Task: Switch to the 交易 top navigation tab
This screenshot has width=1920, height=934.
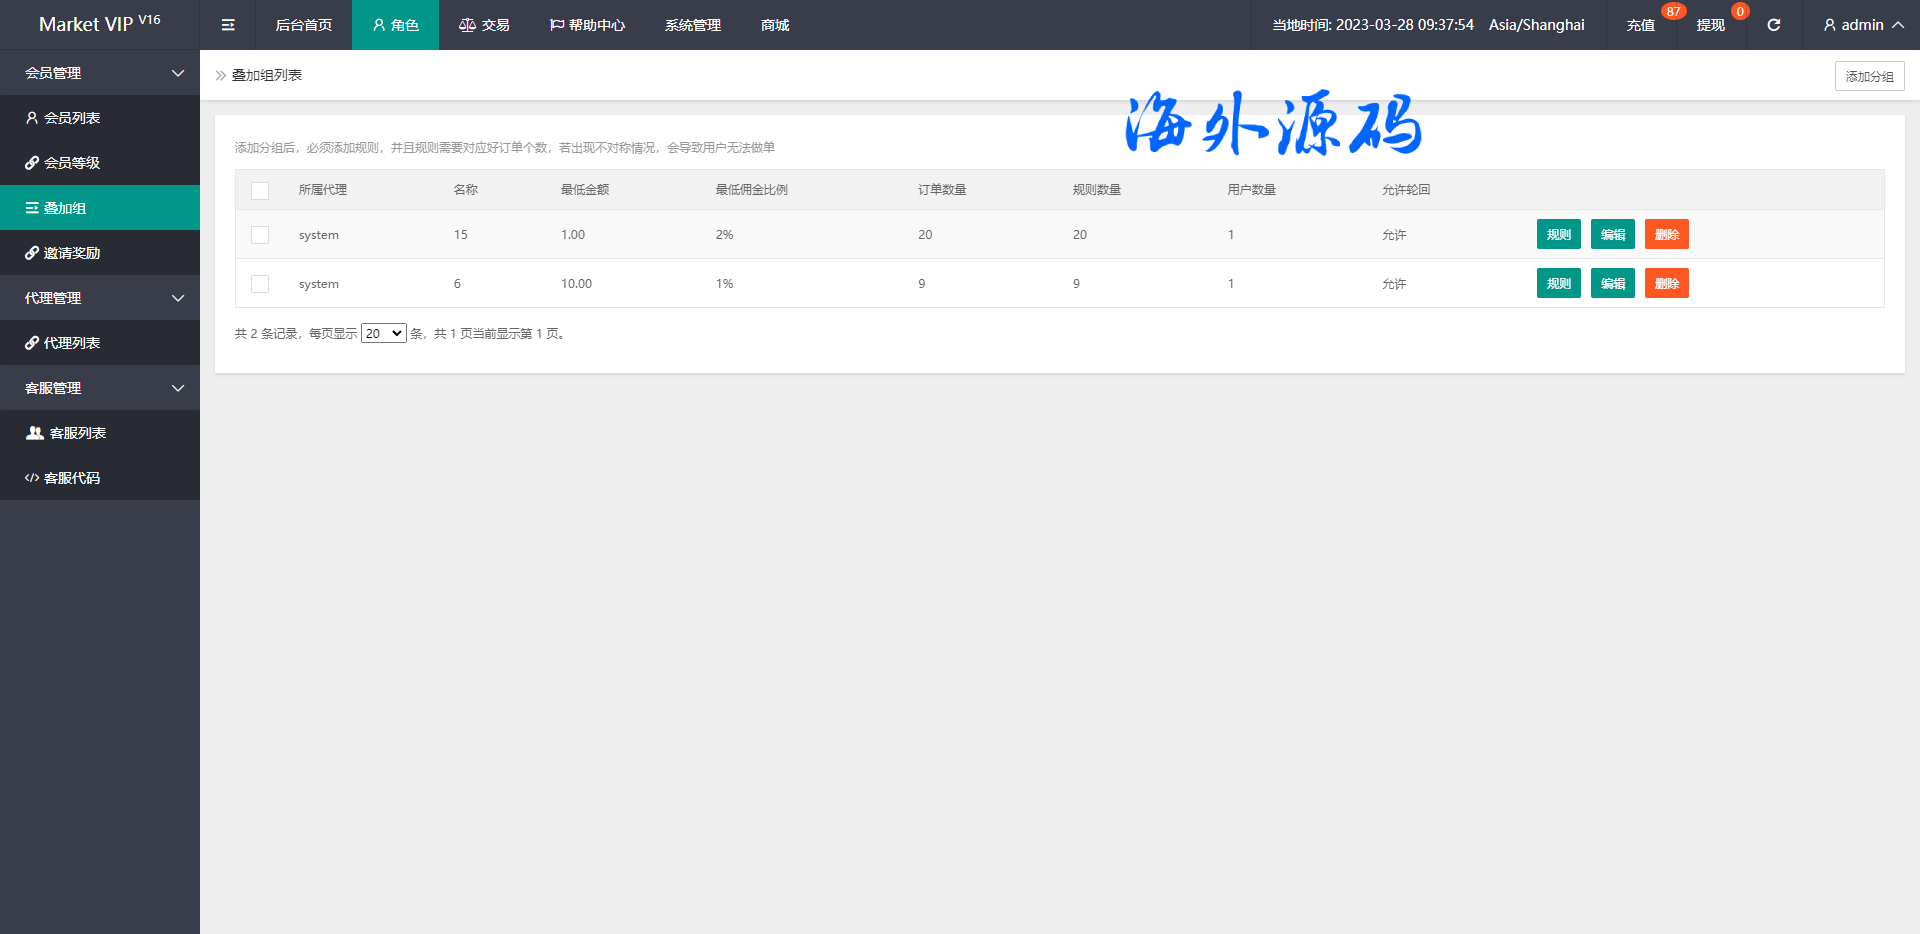Action: pos(484,25)
